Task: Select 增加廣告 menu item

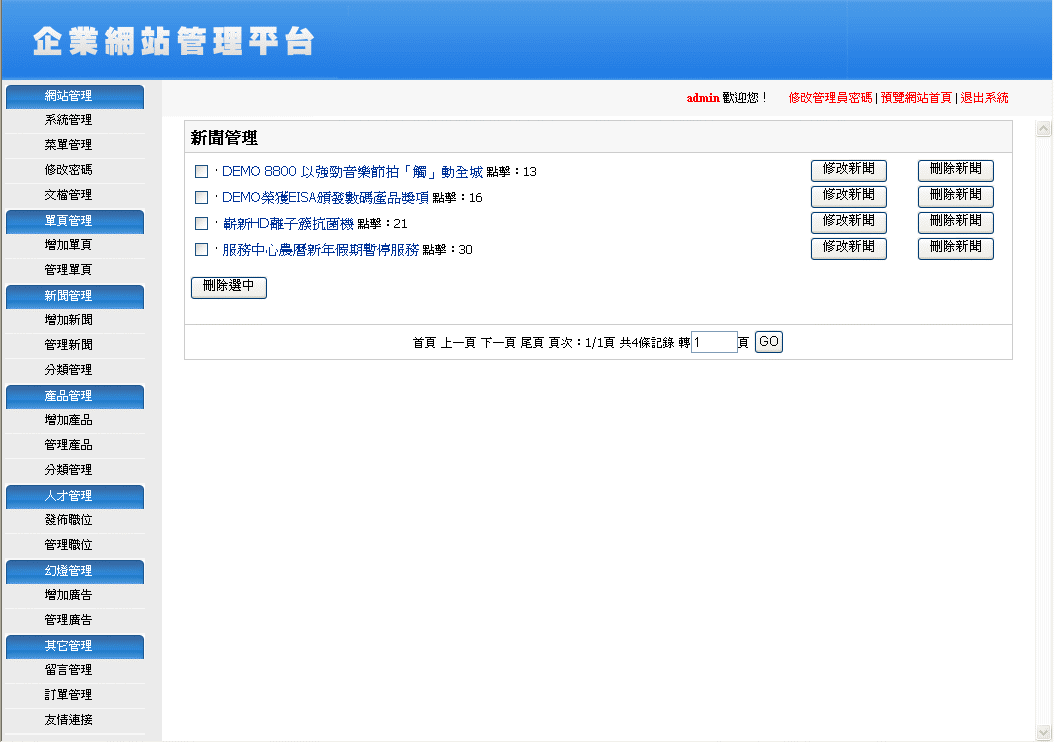Action: [68, 595]
